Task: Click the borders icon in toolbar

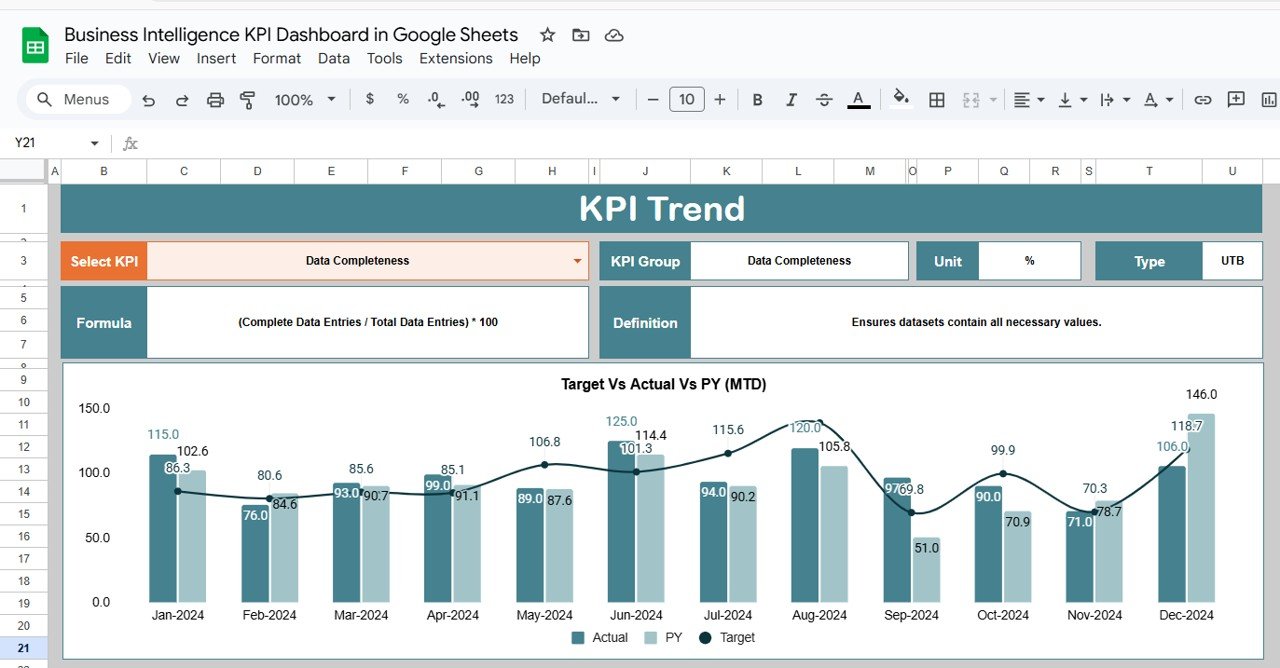Action: (x=937, y=100)
